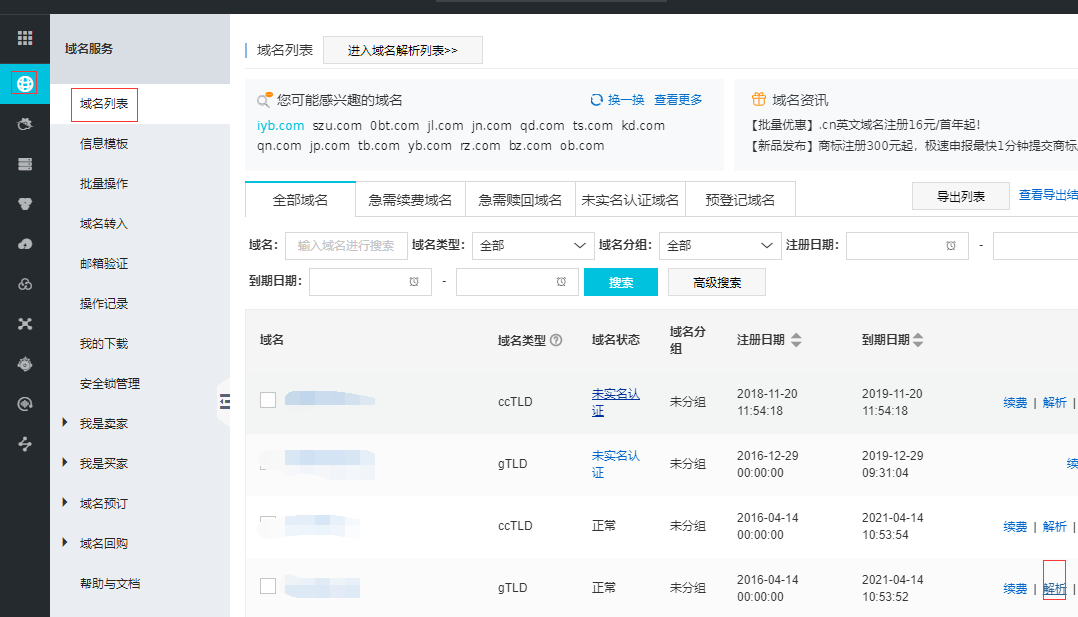The width and height of the screenshot is (1078, 617).
Task: Click 续费 link in the 2018-11-20 ccTLD row
Action: point(1015,402)
